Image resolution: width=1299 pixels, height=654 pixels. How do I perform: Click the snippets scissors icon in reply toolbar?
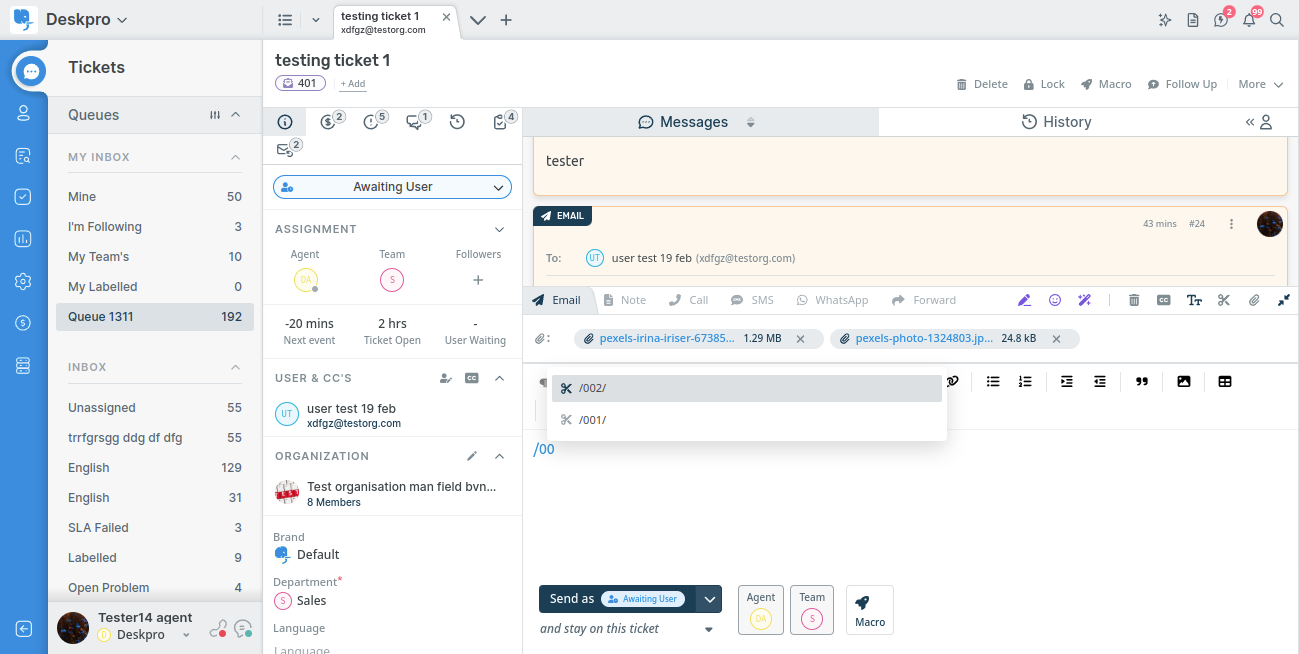tap(1223, 300)
